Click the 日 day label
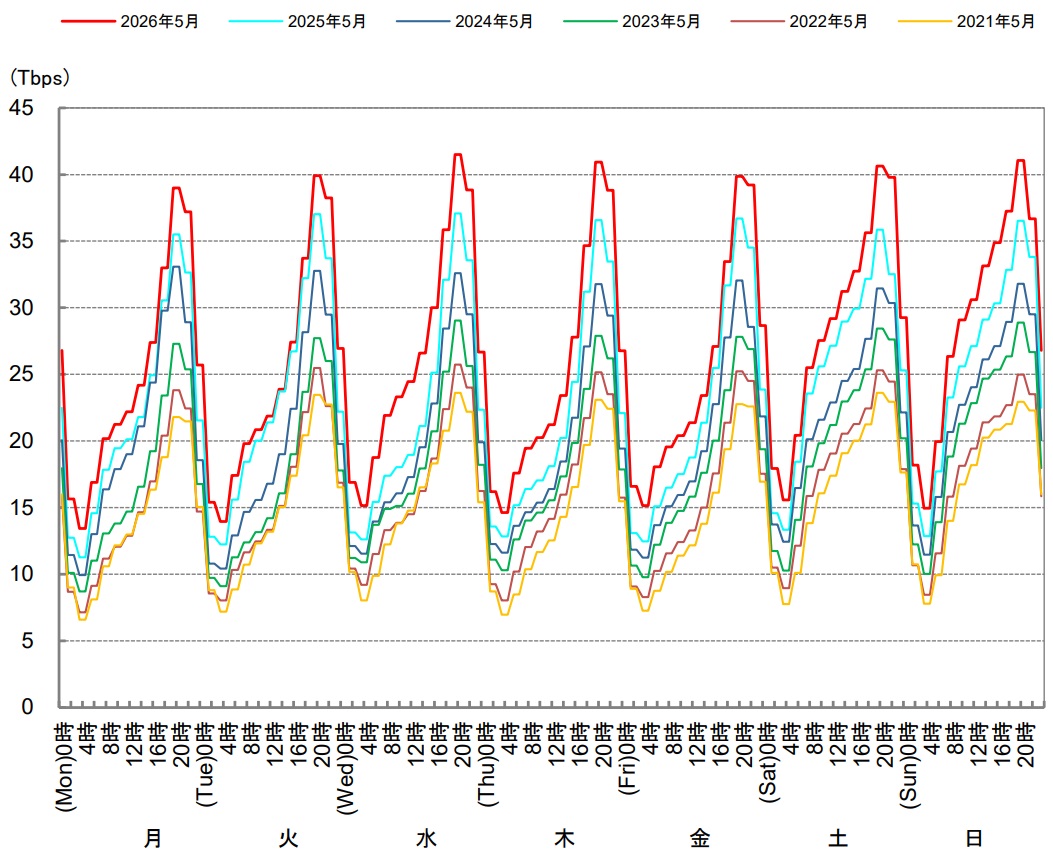 [974, 838]
